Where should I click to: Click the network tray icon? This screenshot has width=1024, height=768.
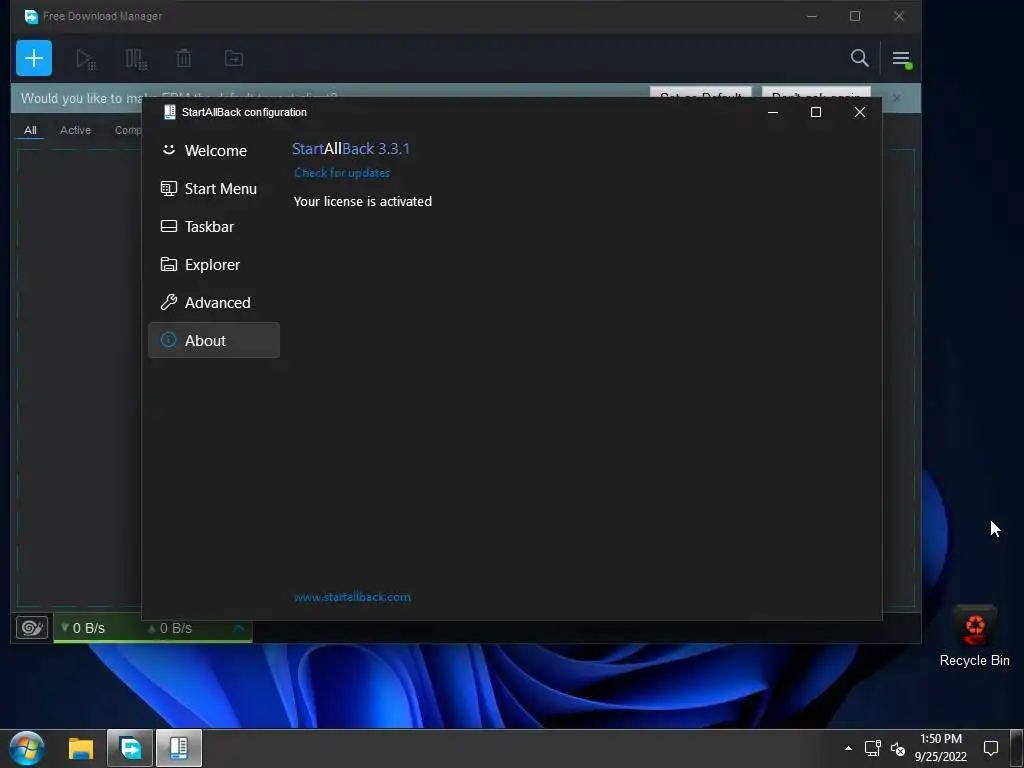tap(872, 748)
